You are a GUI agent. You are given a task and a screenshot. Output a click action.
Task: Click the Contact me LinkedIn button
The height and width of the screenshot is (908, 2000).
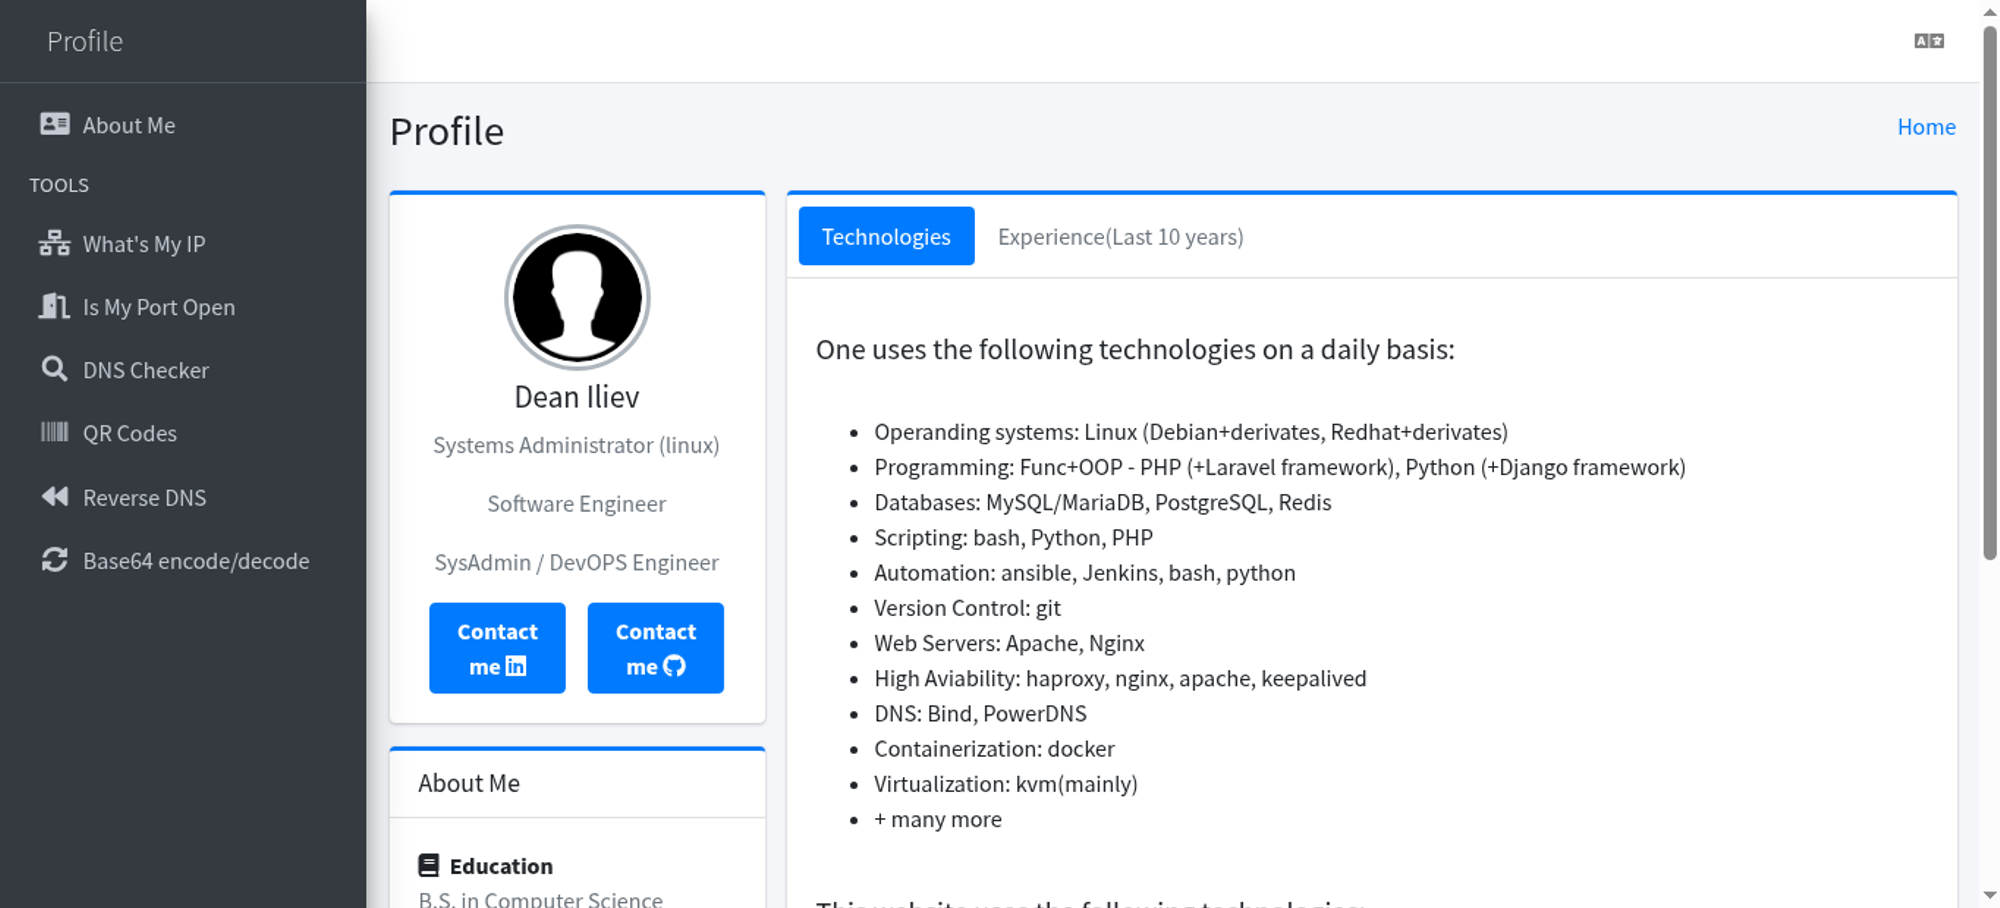(497, 648)
